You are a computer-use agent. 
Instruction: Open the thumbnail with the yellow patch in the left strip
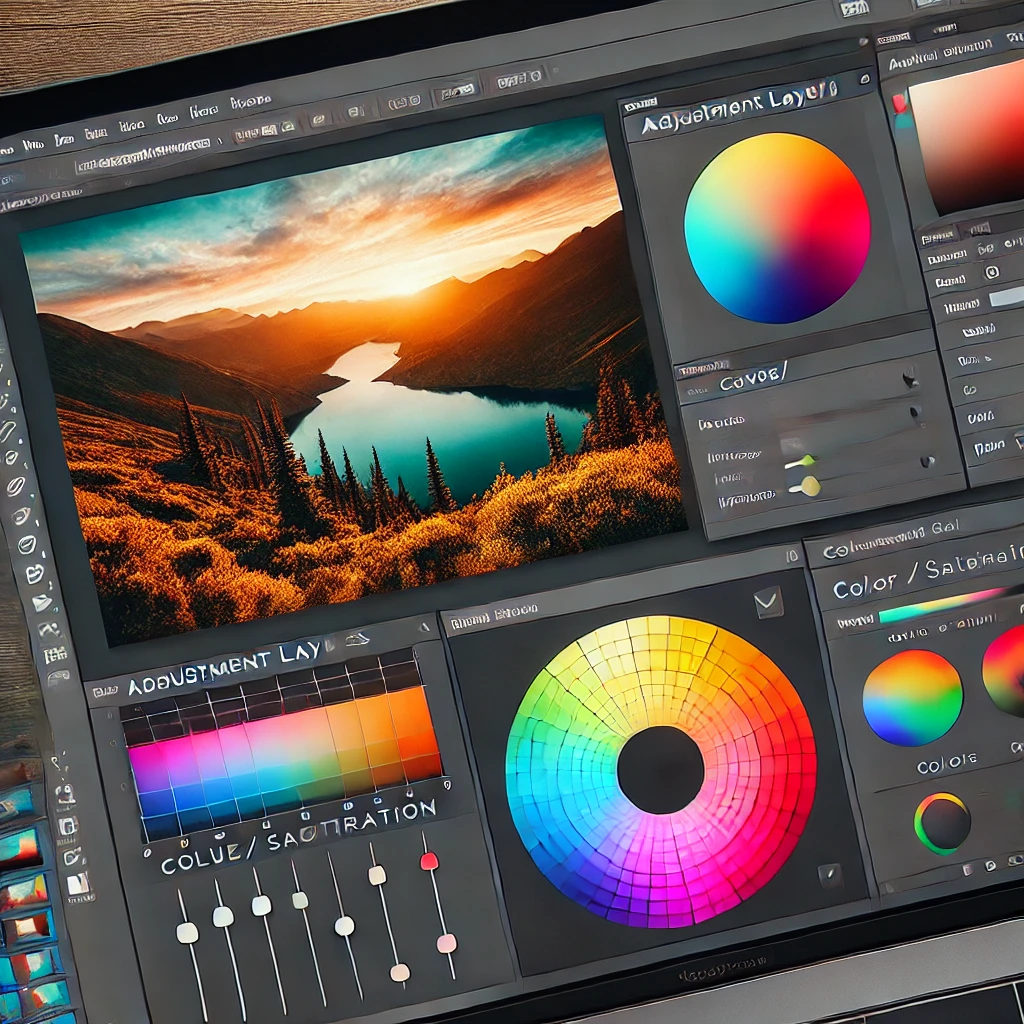click(x=25, y=891)
